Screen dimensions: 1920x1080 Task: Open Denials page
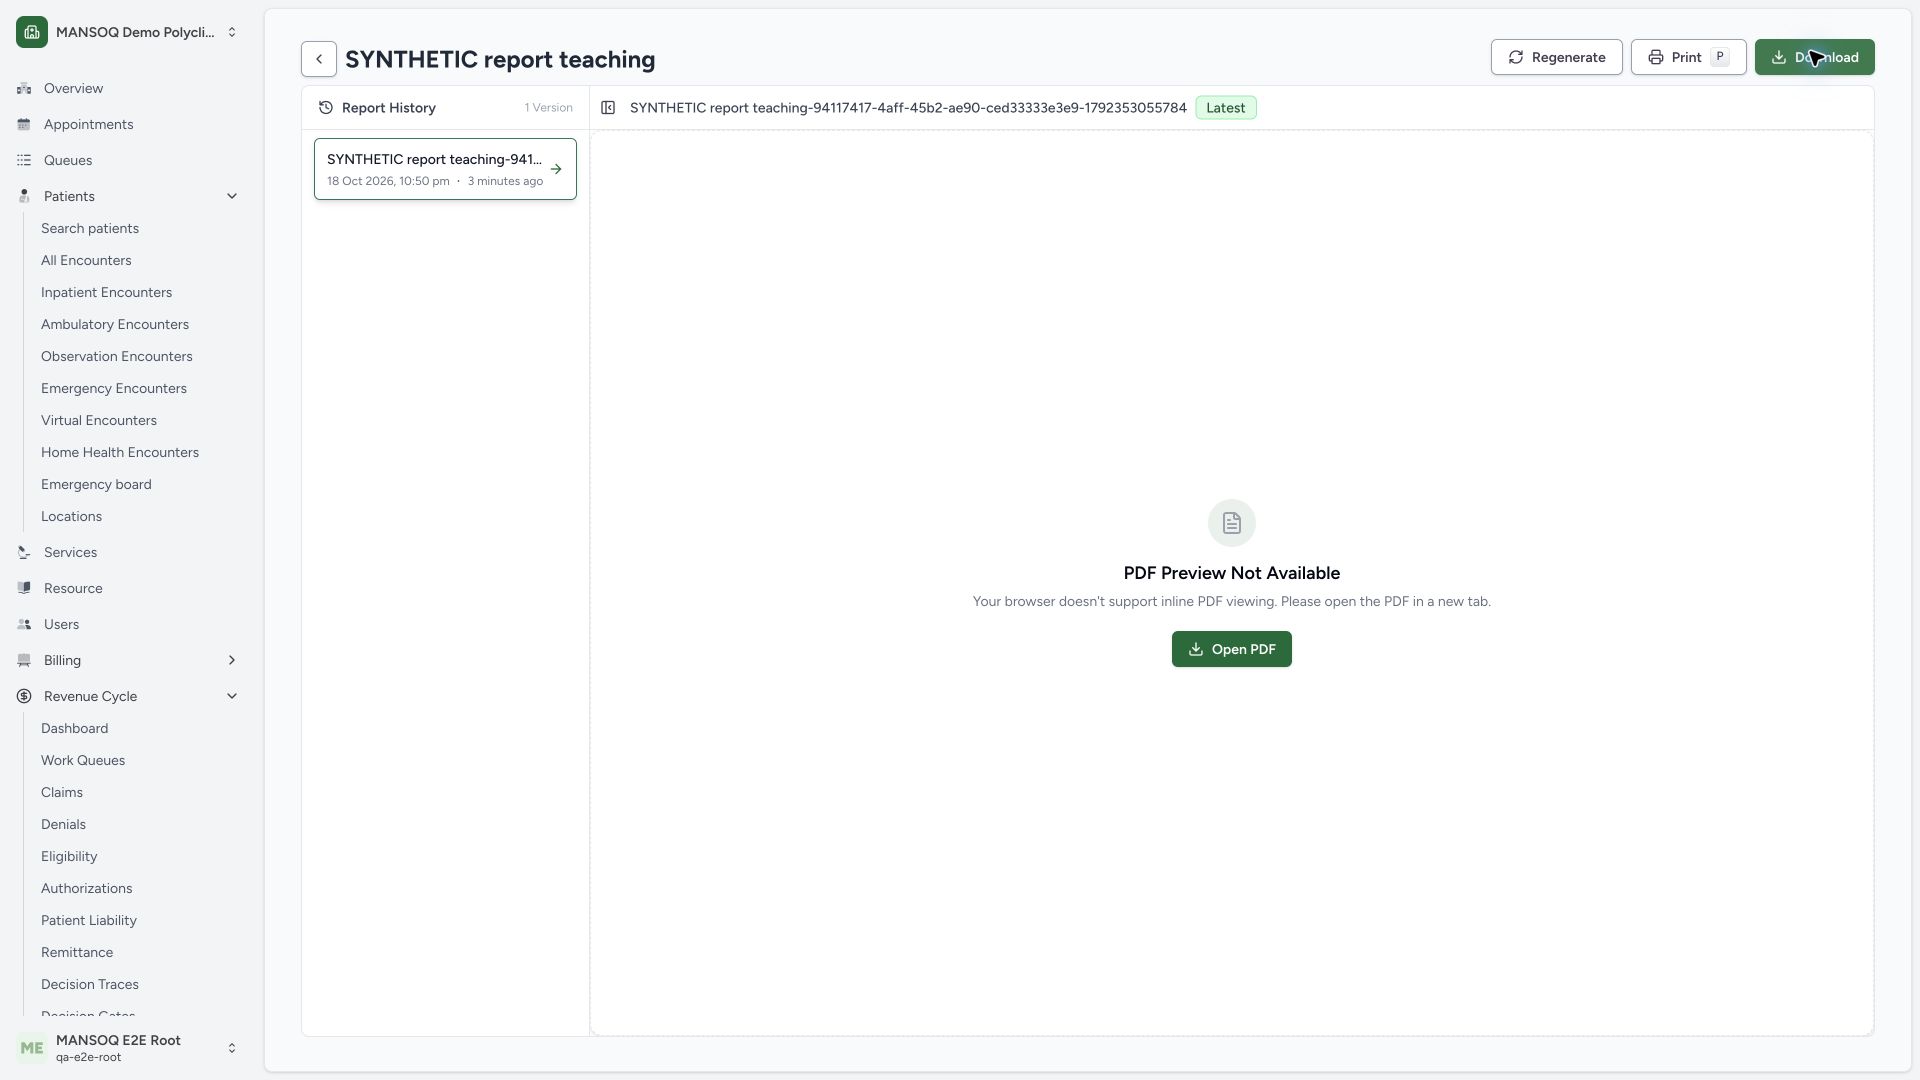point(63,824)
